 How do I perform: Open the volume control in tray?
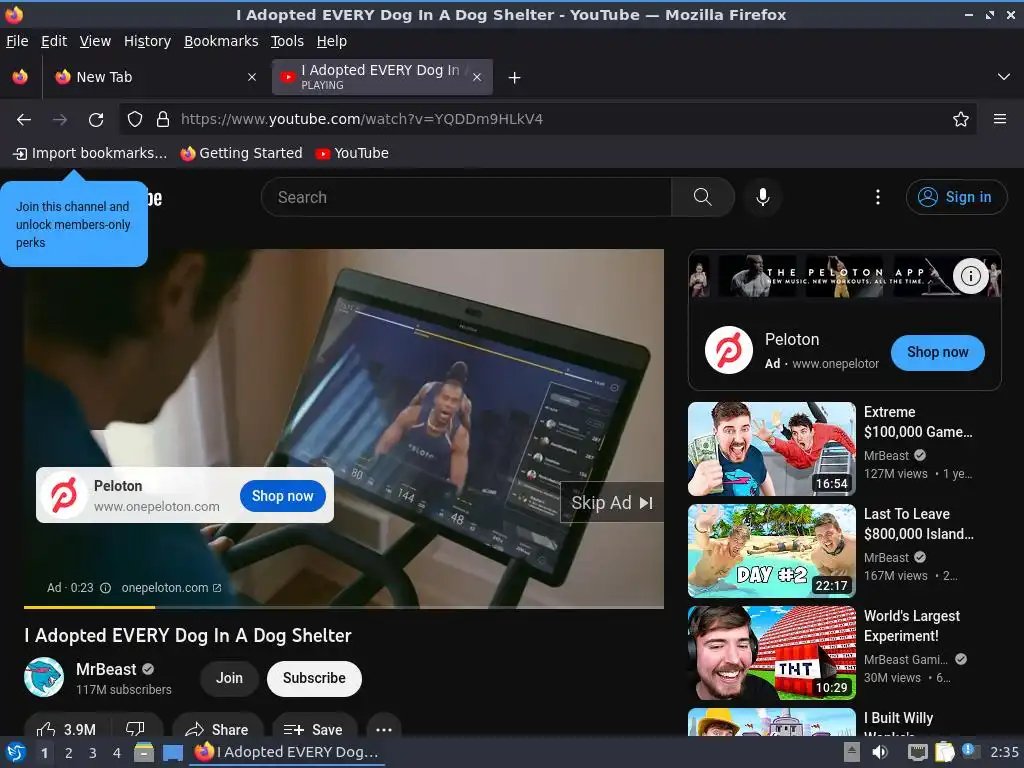pyautogui.click(x=880, y=752)
